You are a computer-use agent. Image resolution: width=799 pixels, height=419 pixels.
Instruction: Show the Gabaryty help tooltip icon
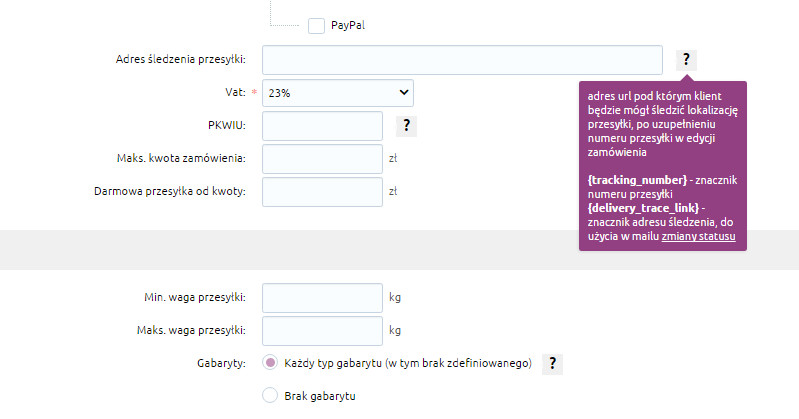(552, 363)
